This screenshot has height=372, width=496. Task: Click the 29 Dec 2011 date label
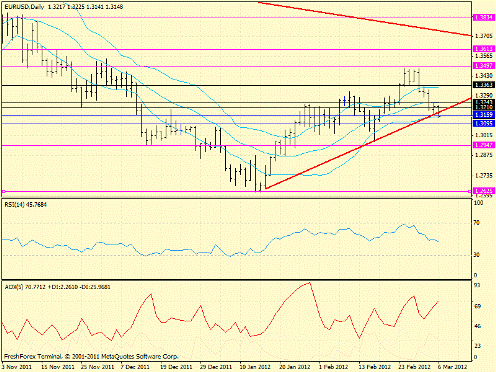[x=216, y=367]
